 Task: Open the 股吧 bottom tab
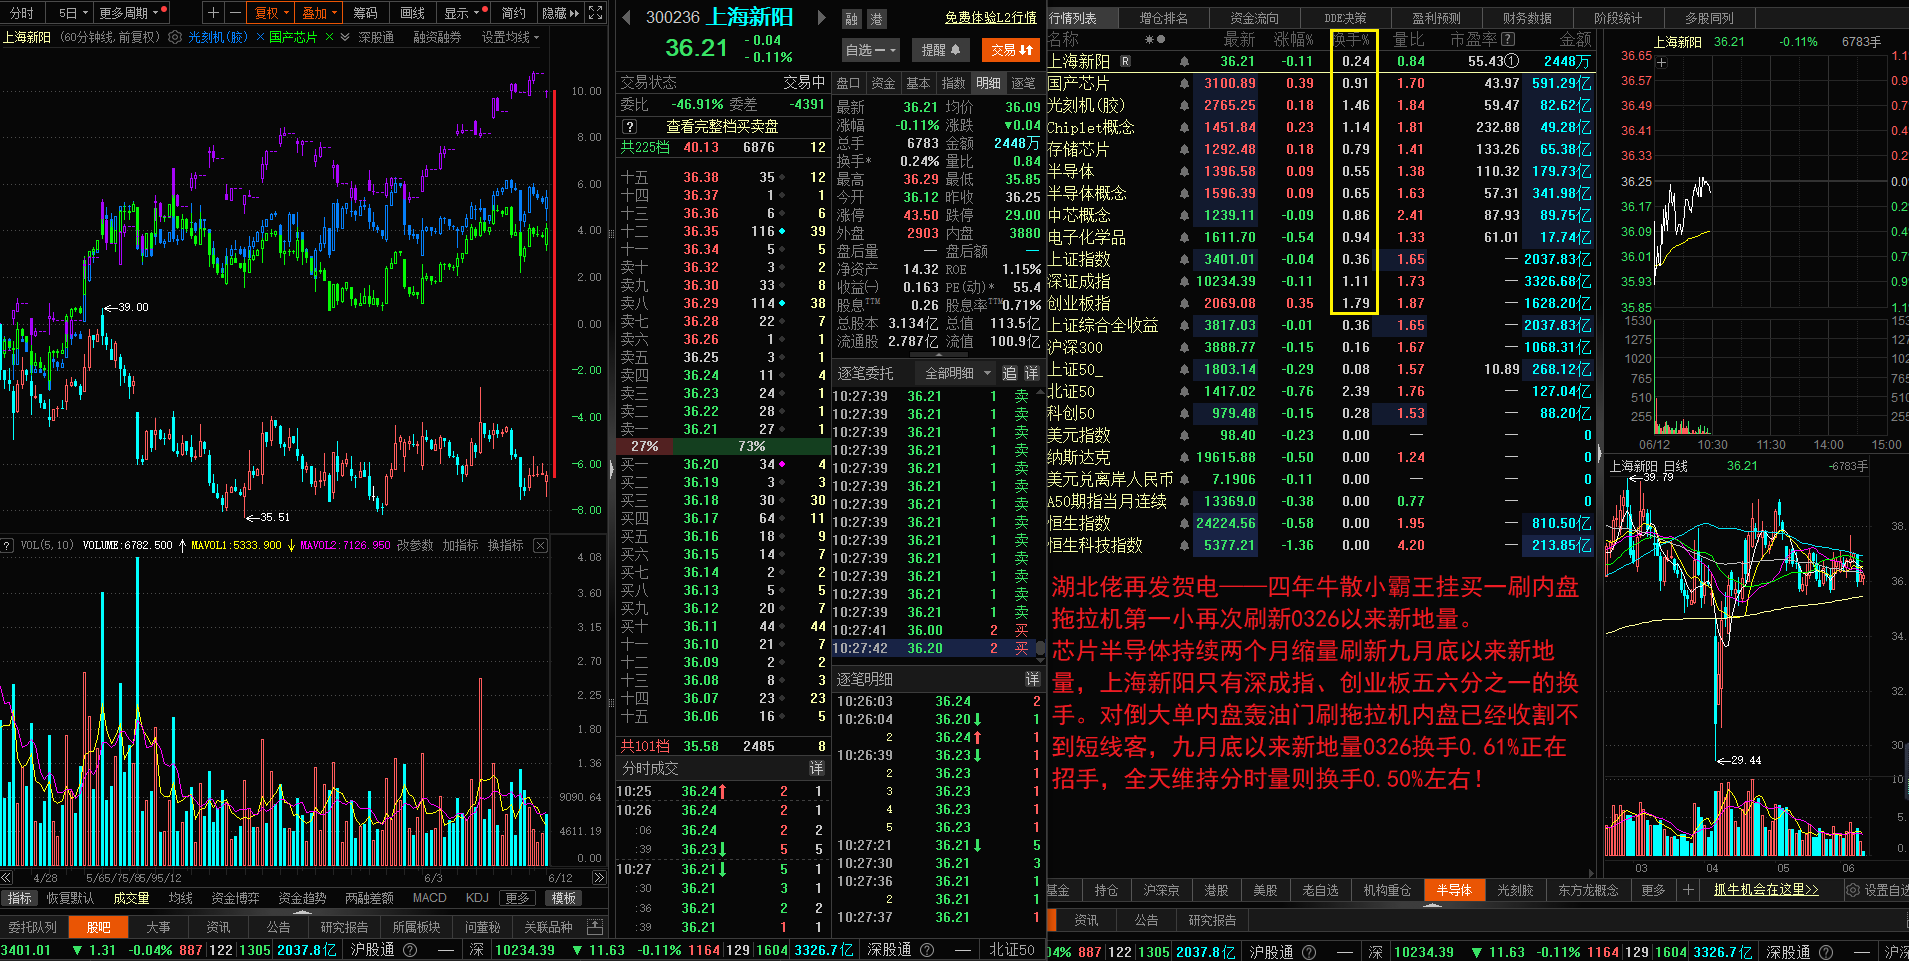tap(98, 927)
